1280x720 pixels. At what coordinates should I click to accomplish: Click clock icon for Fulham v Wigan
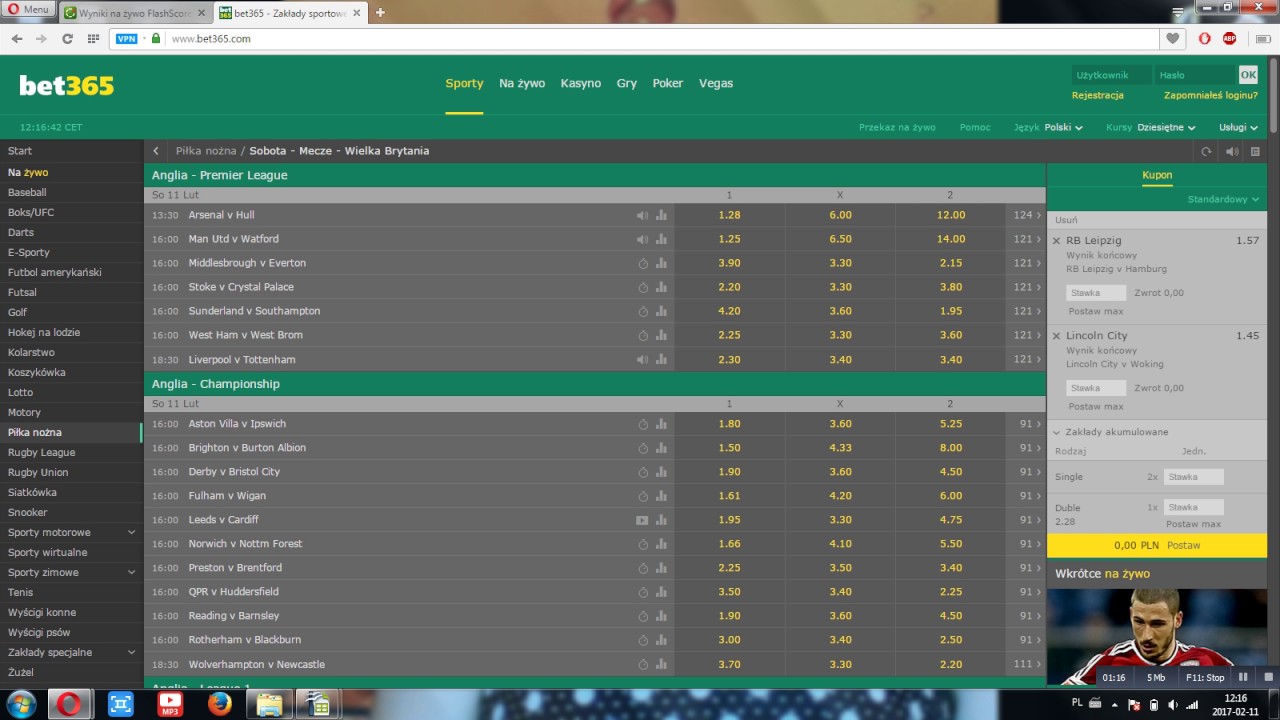click(x=643, y=496)
